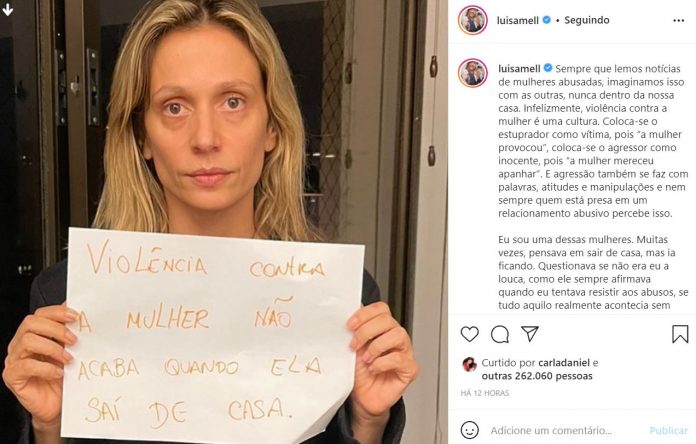
Task: Like the post with heart icon
Action: [470, 334]
